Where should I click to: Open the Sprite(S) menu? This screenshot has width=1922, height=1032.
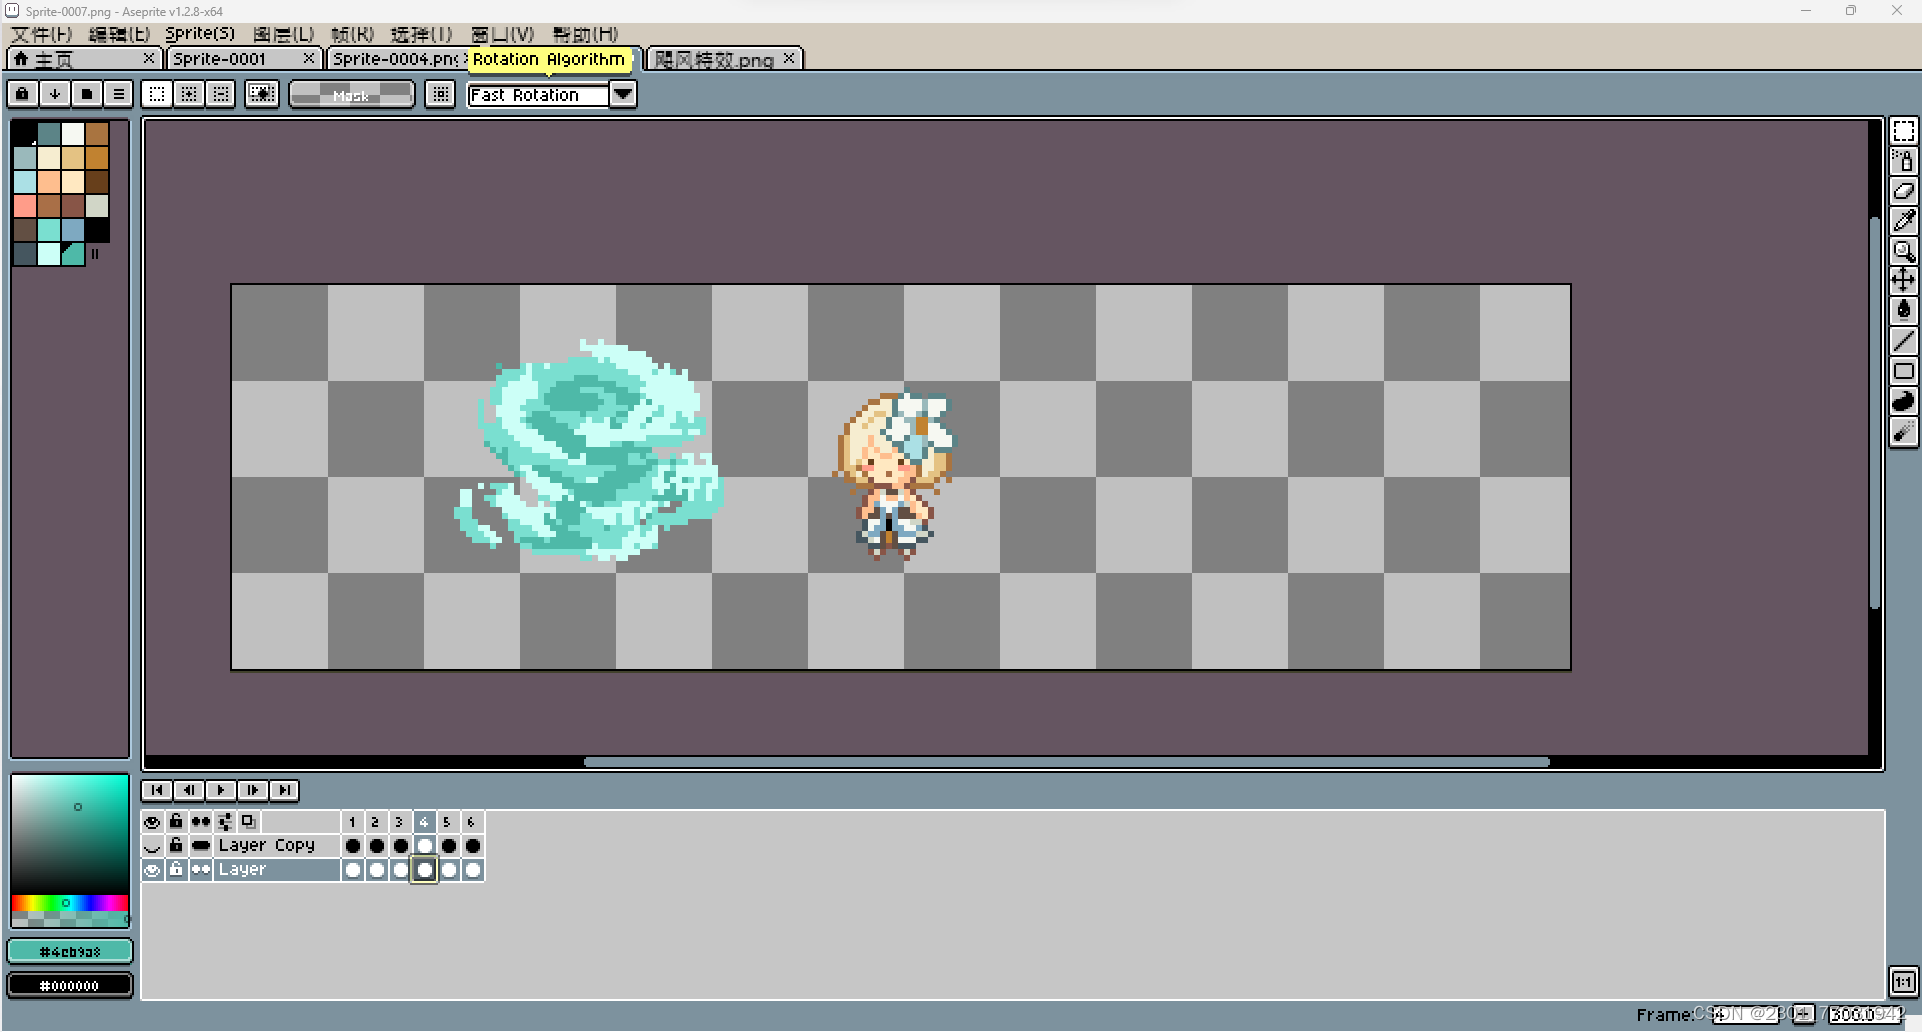tap(200, 34)
